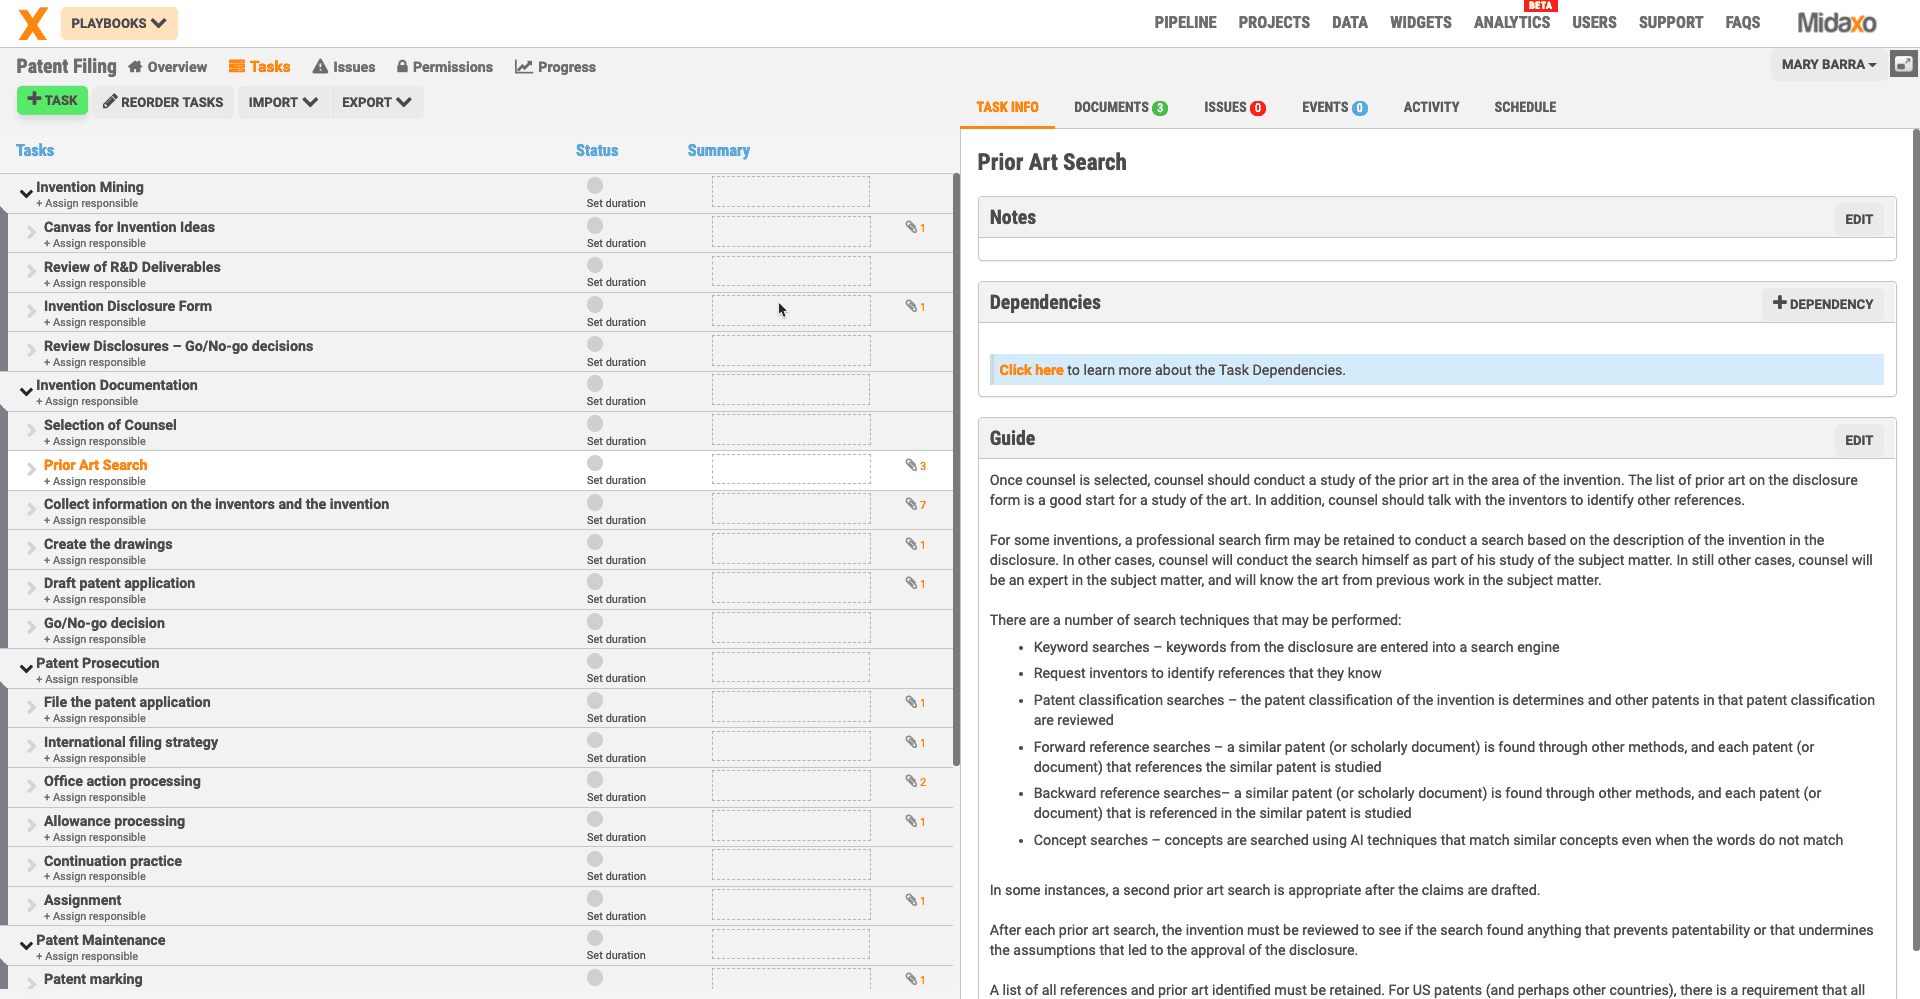Click status circle for Review of R&D Deliverables
This screenshot has height=999, width=1920.
(x=595, y=265)
